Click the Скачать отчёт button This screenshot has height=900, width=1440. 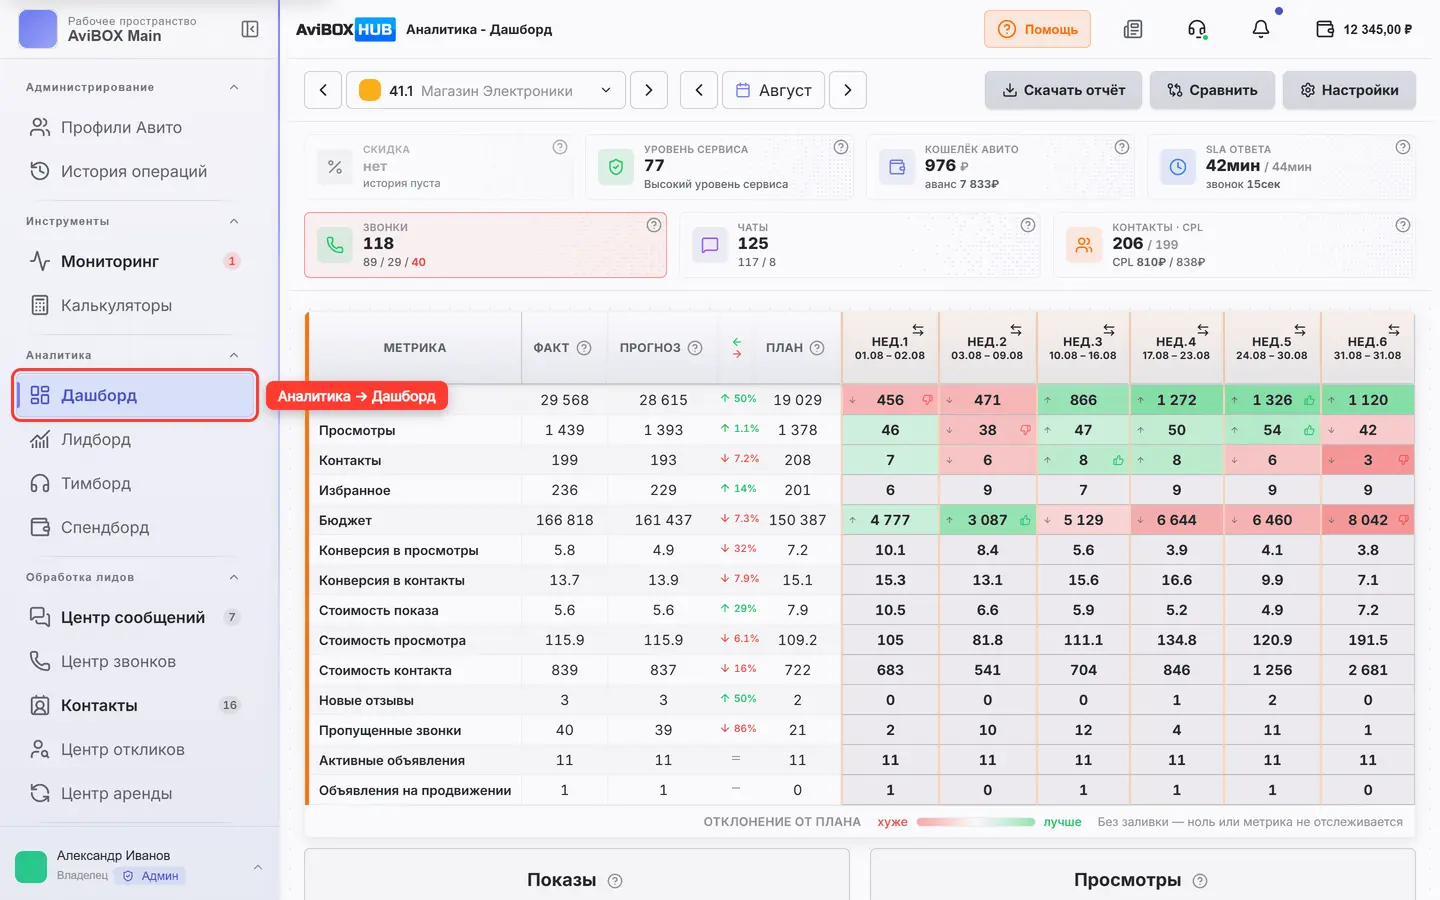(1064, 90)
